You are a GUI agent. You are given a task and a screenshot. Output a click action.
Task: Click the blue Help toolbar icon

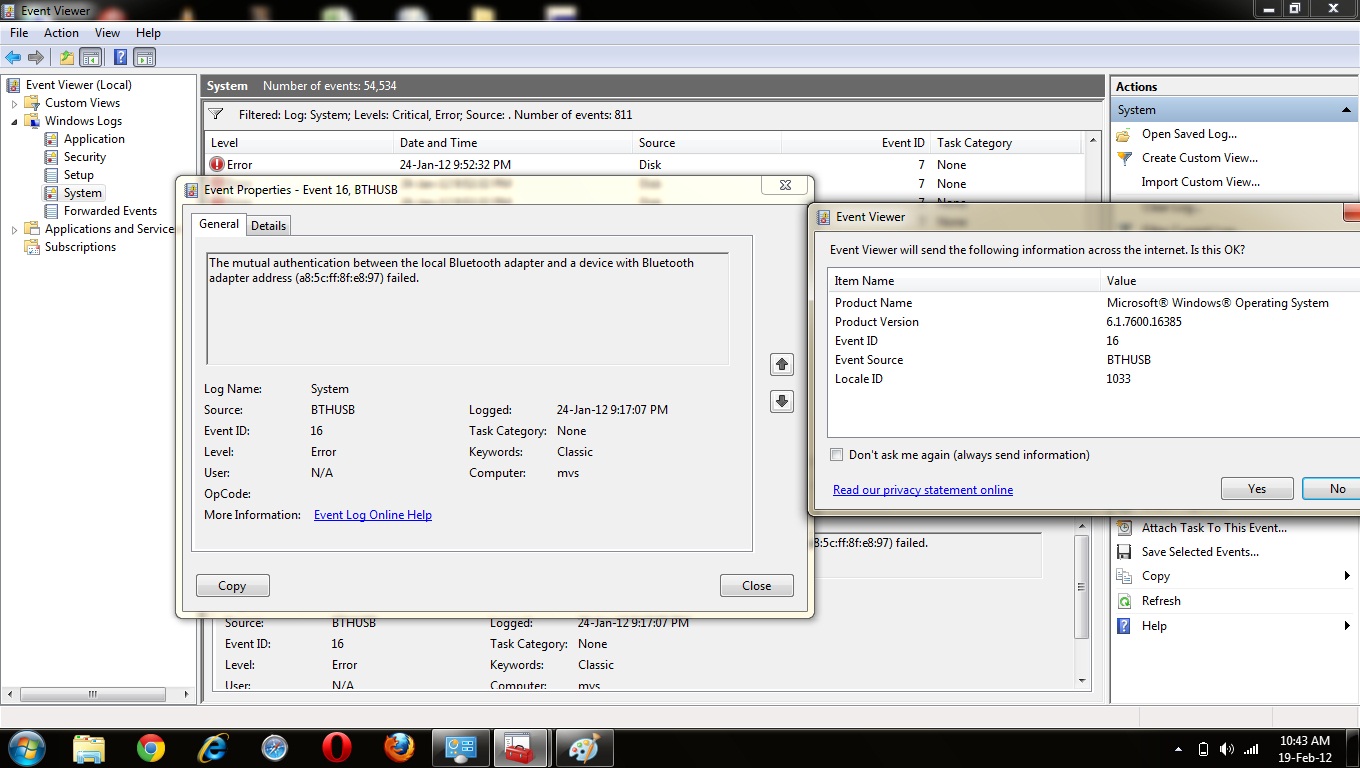tap(120, 58)
